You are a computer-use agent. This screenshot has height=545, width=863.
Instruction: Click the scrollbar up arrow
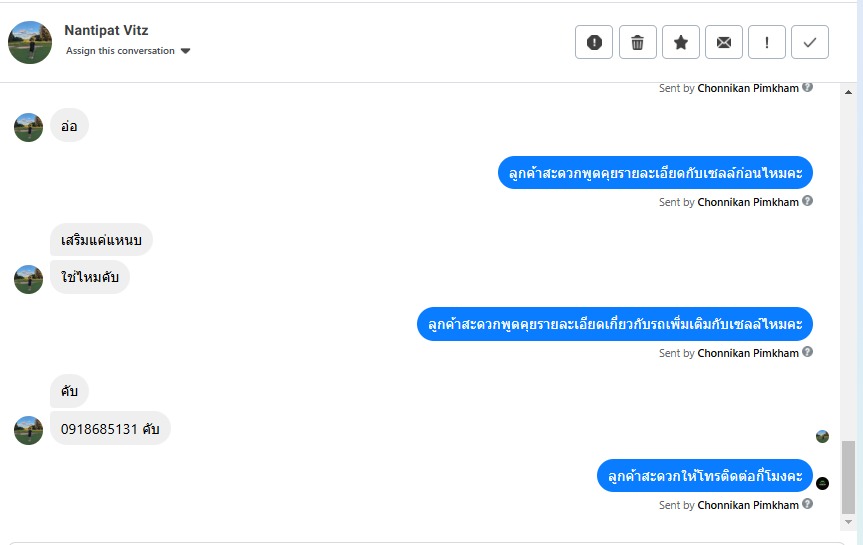[849, 92]
